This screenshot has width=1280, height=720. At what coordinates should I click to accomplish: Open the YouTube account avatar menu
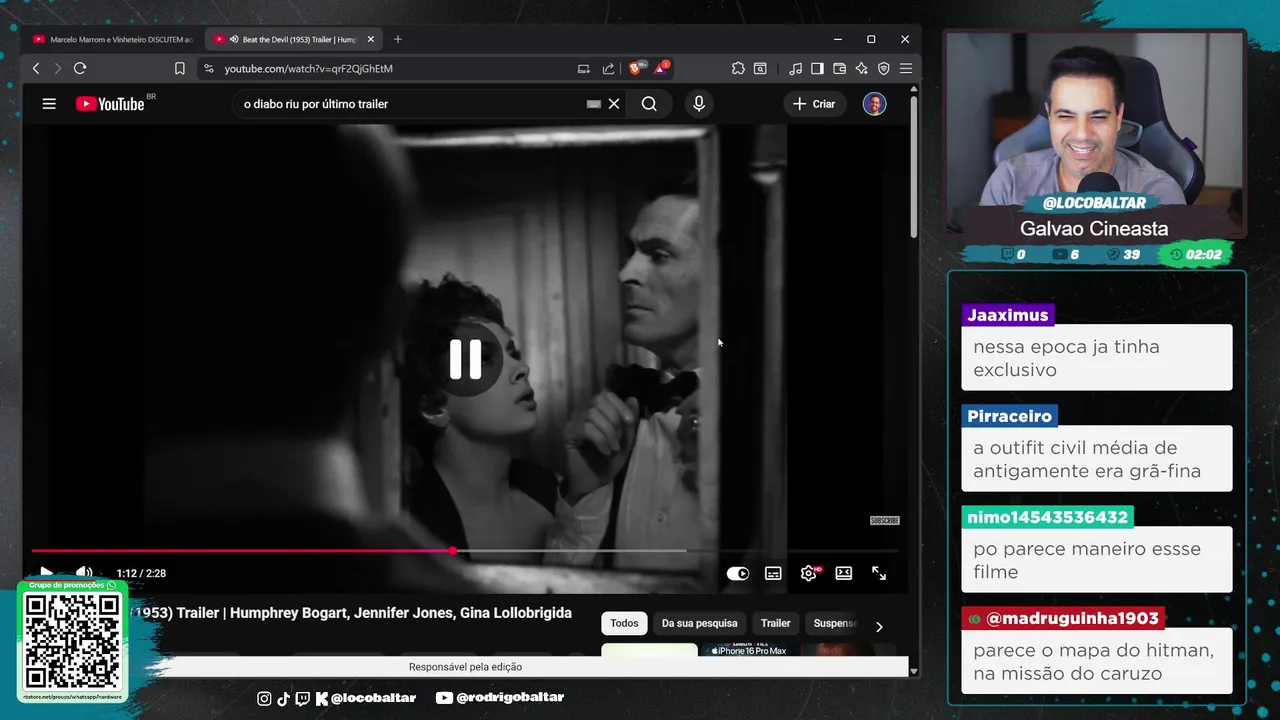pyautogui.click(x=875, y=104)
